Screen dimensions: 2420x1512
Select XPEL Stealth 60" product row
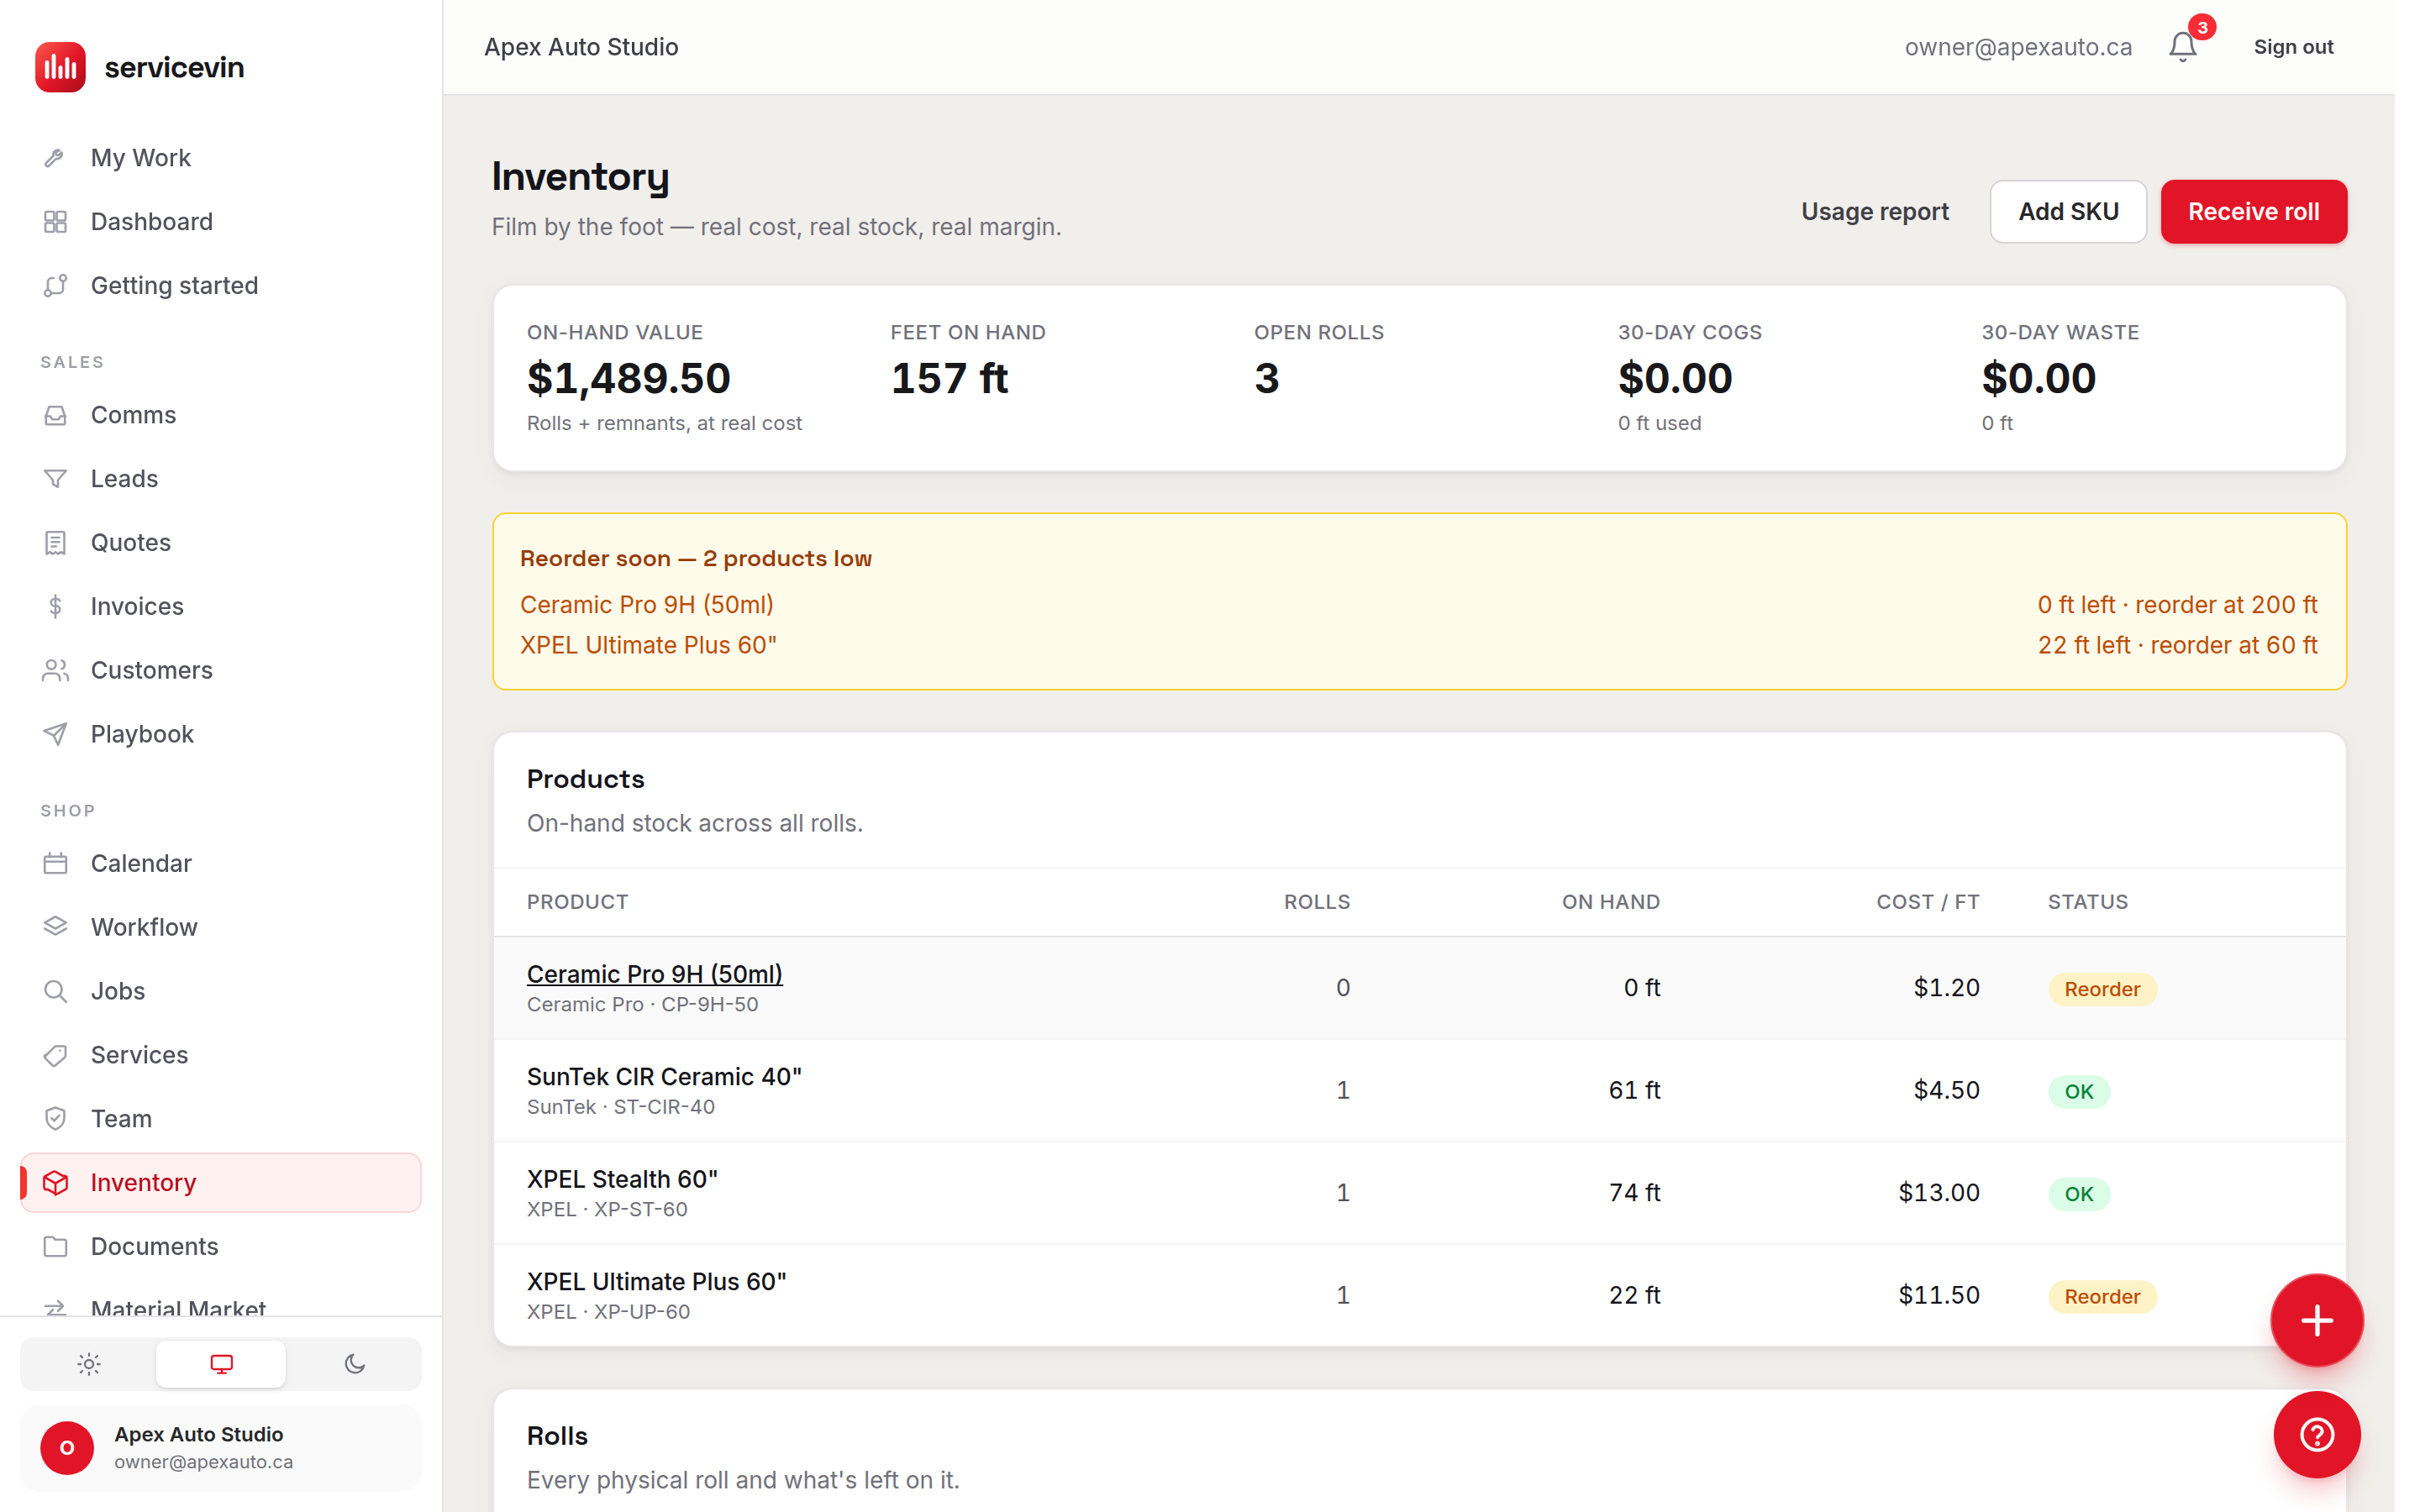(1419, 1193)
